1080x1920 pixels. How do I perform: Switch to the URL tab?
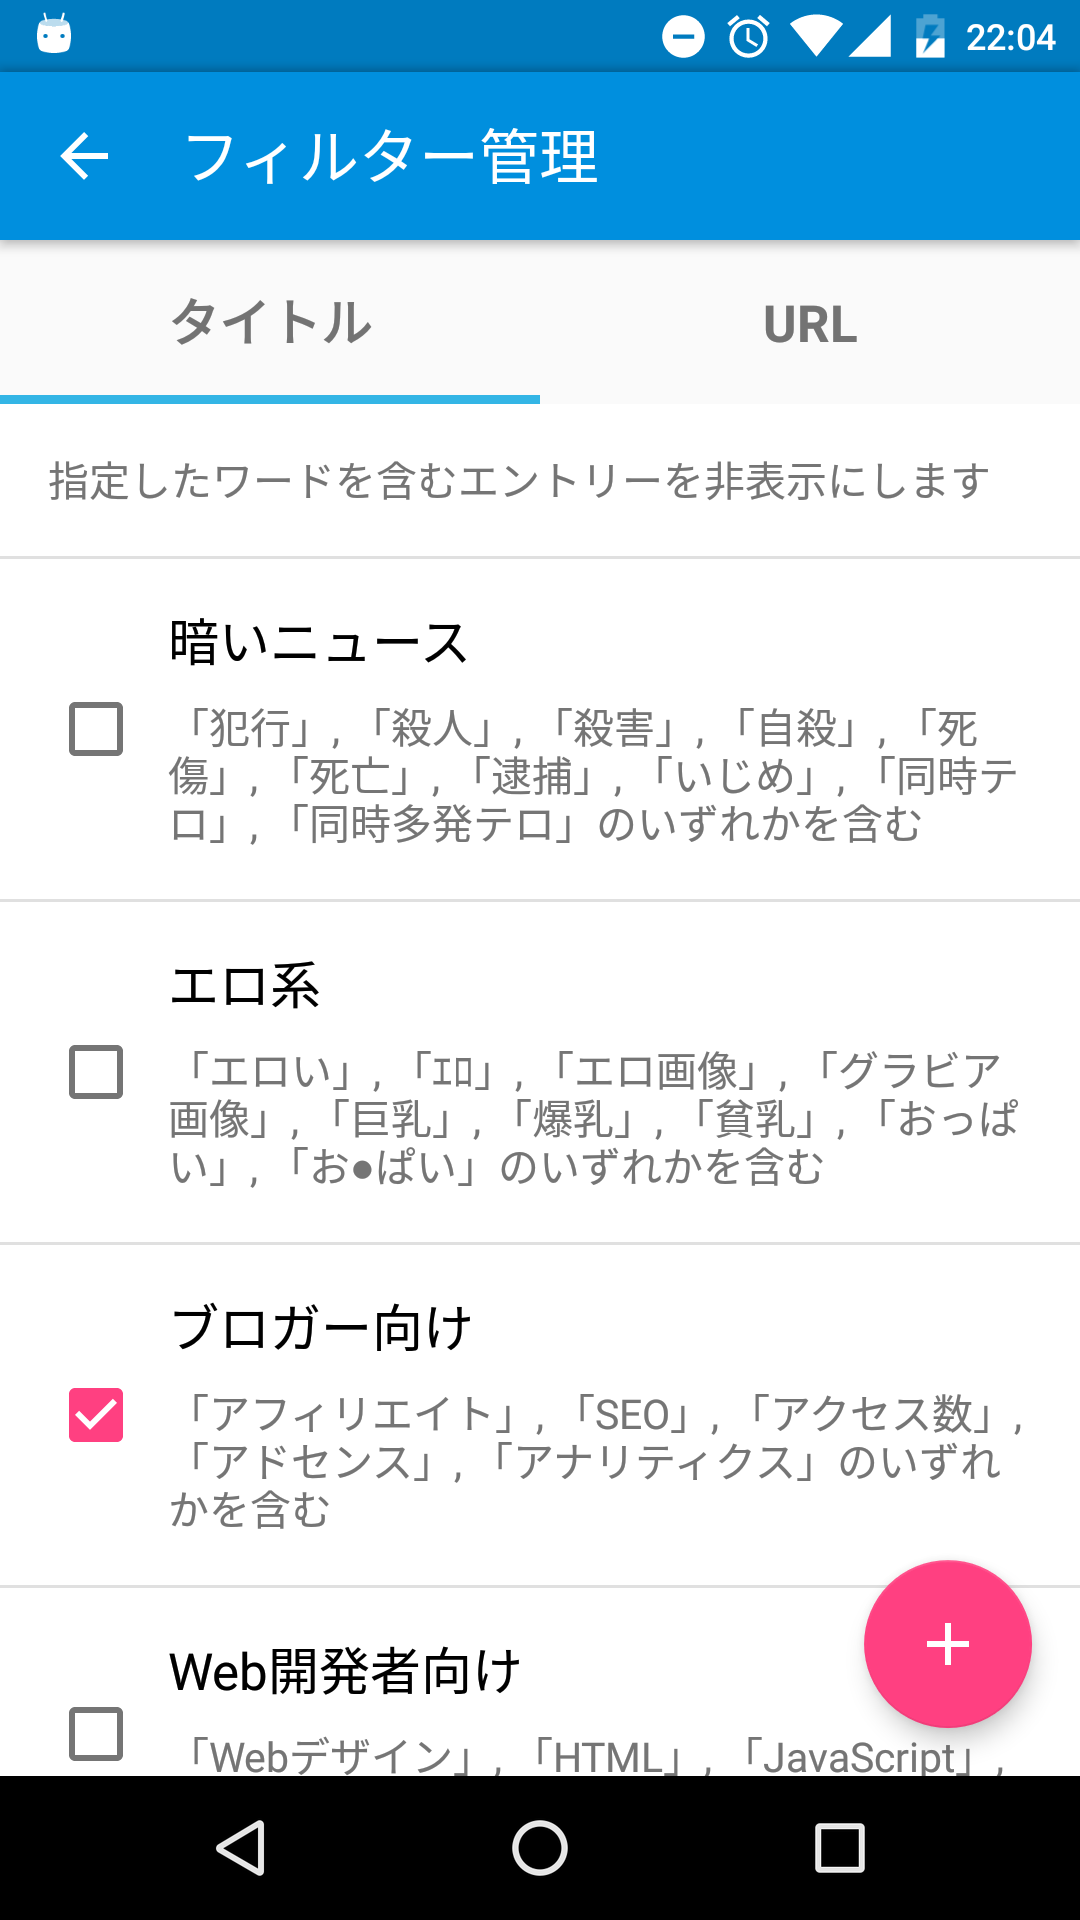[810, 324]
